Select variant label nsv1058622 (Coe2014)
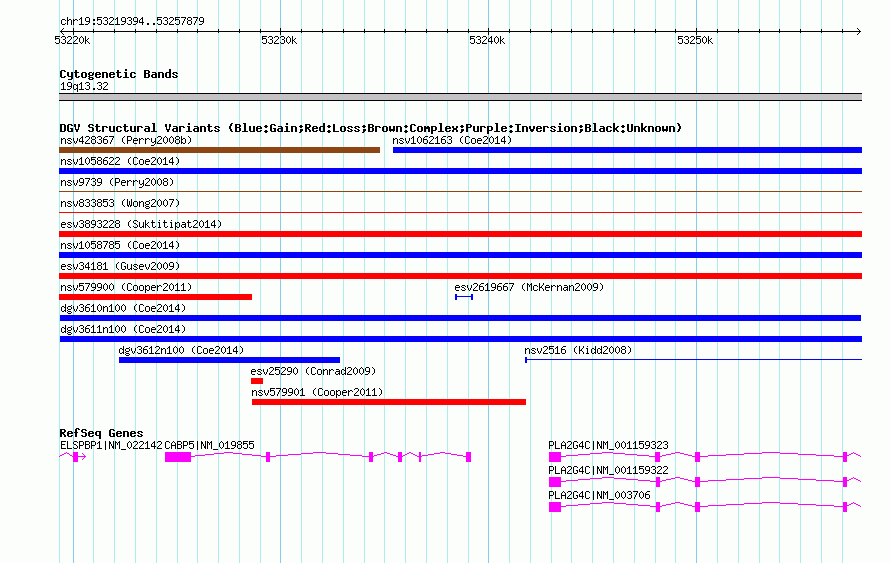 pyautogui.click(x=120, y=161)
